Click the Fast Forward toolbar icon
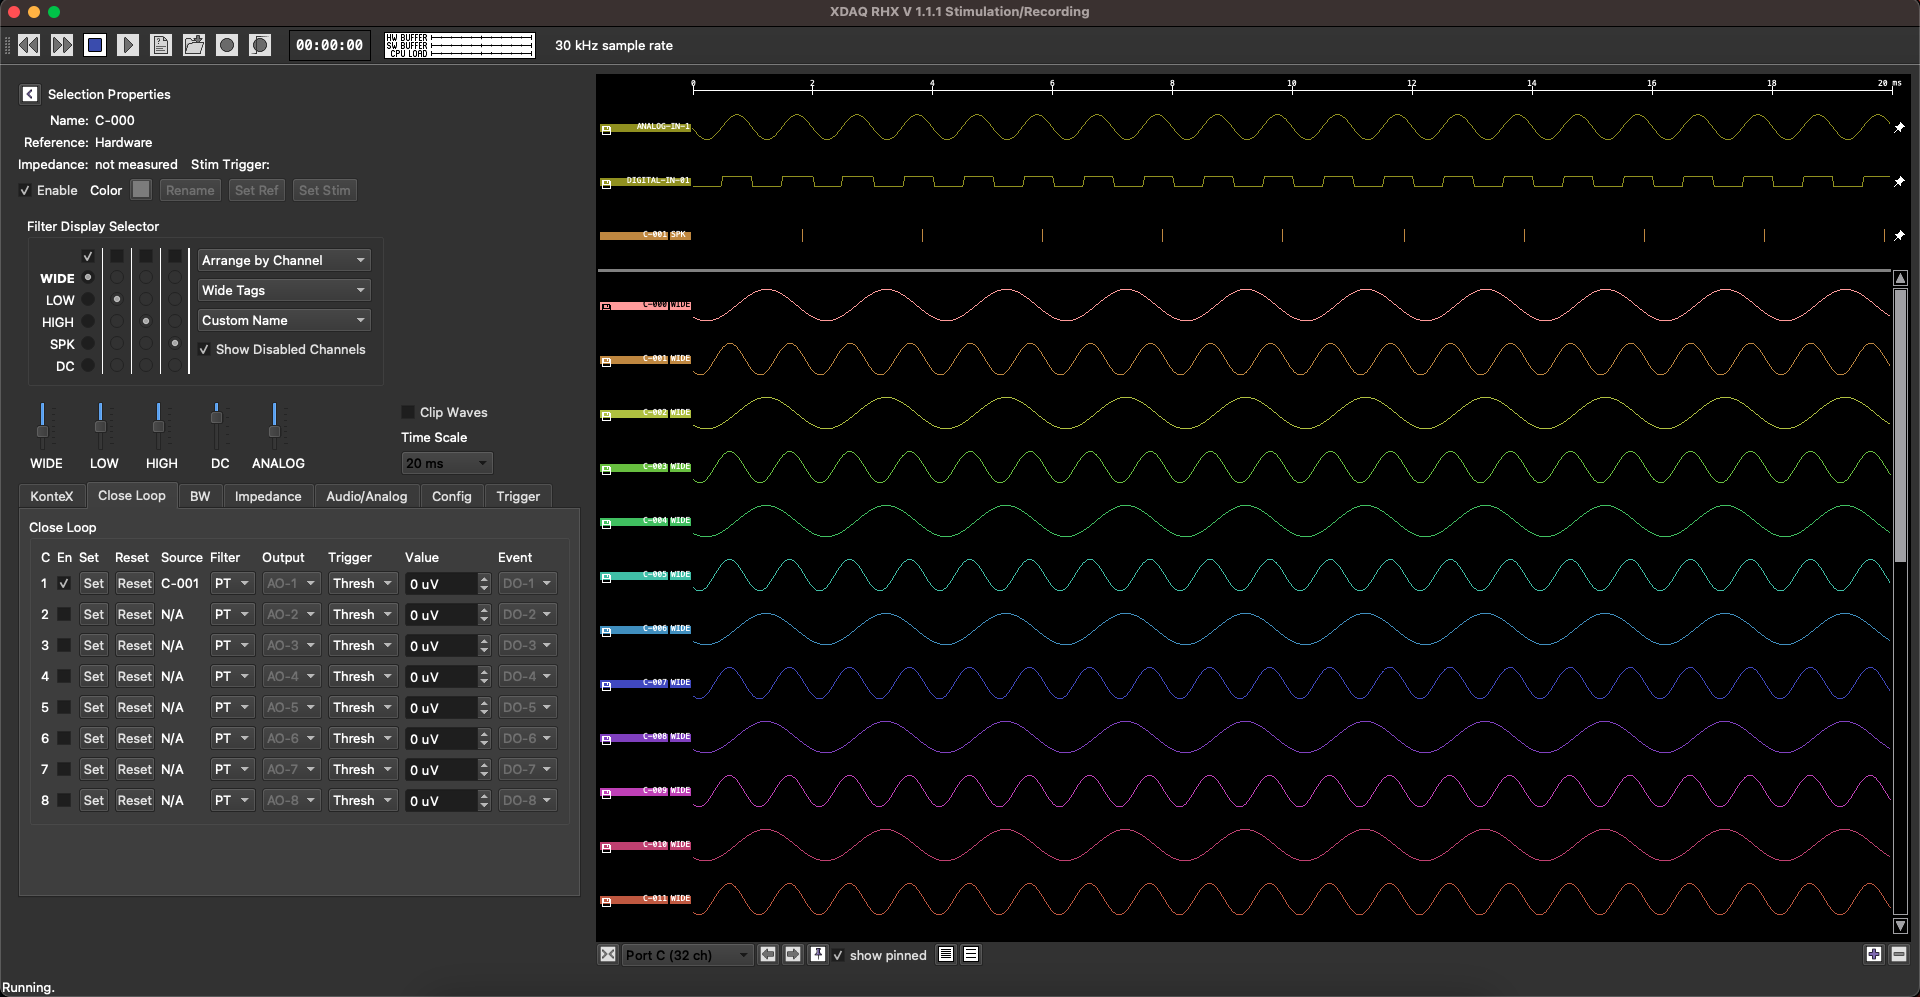Image resolution: width=1920 pixels, height=997 pixels. (62, 45)
